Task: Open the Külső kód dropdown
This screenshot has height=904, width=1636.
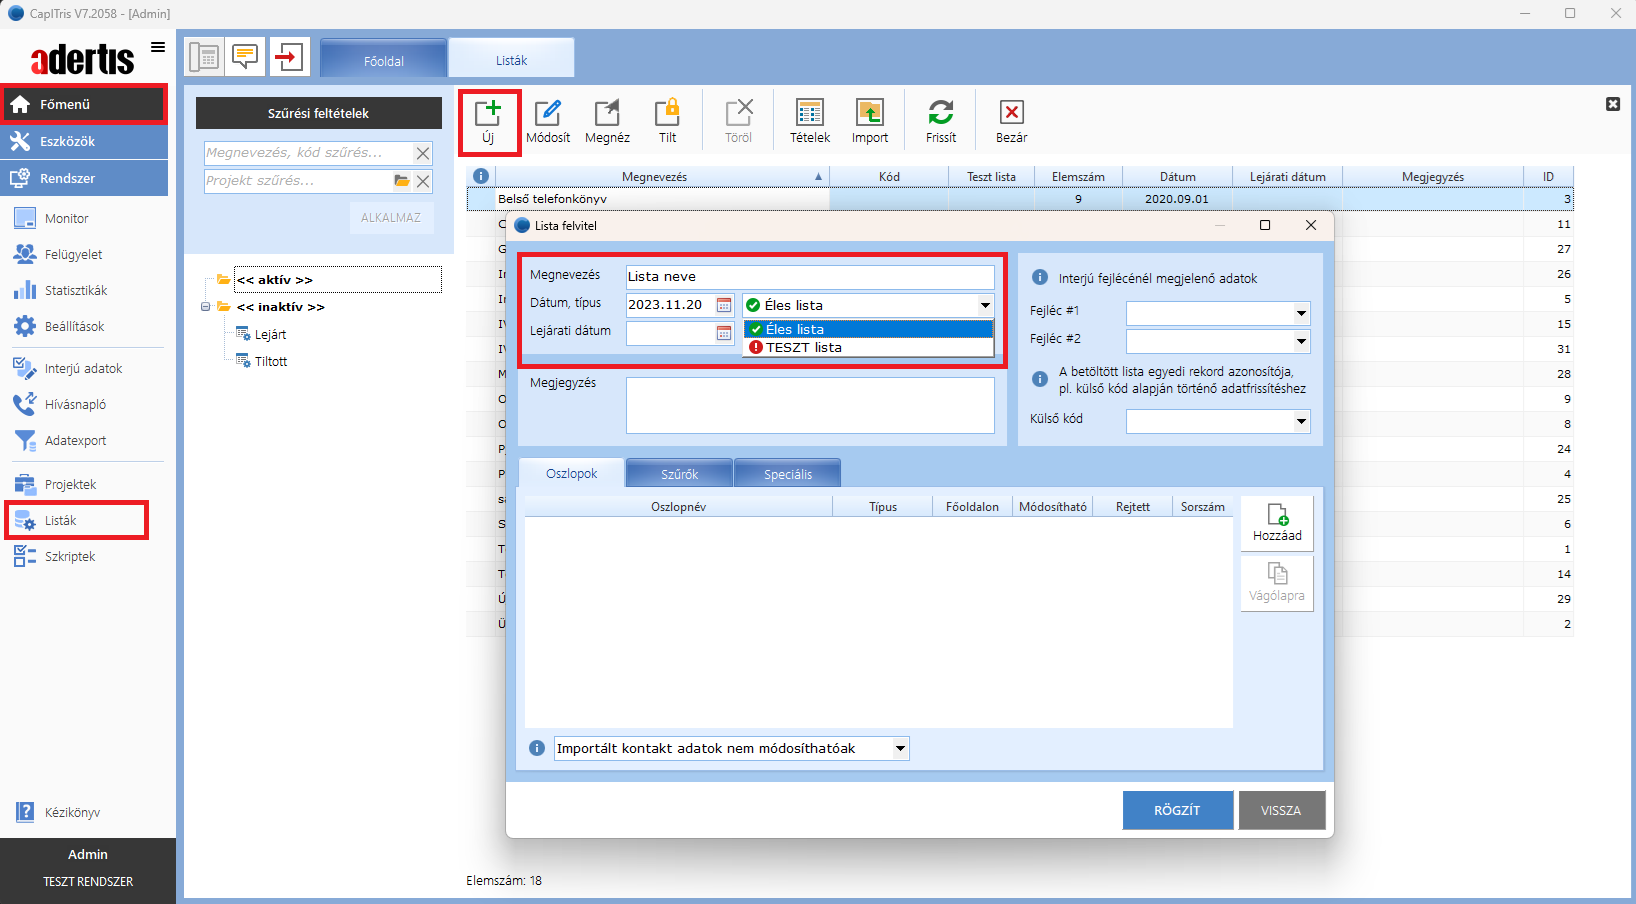Action: pyautogui.click(x=1301, y=422)
